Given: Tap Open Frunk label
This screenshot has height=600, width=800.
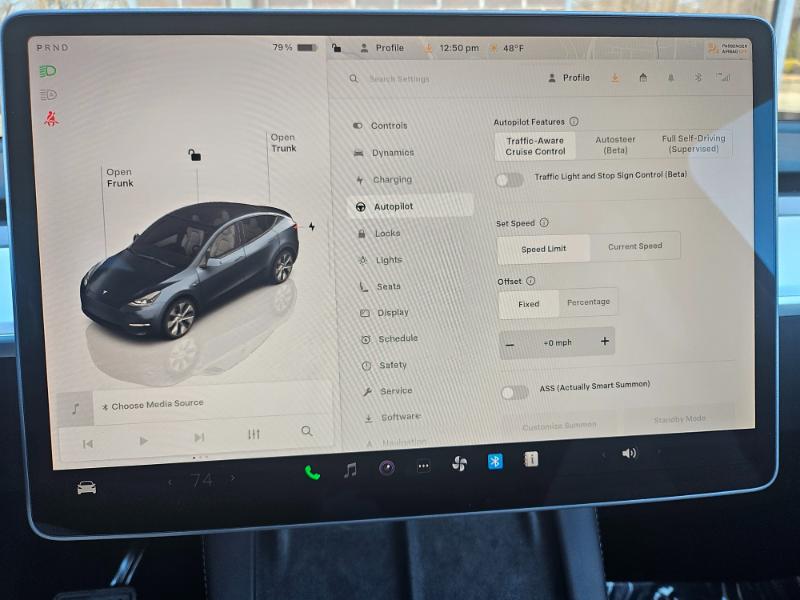Looking at the screenshot, I should [x=119, y=178].
